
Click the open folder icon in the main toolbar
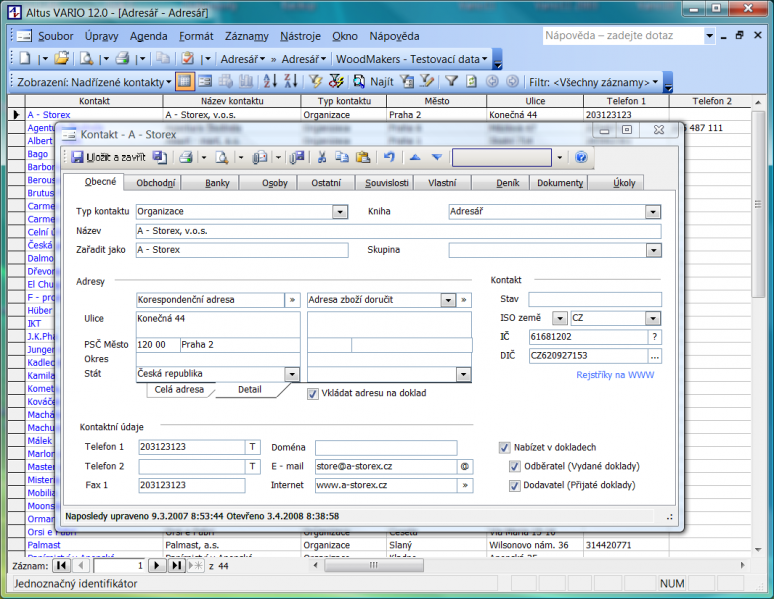[62, 59]
